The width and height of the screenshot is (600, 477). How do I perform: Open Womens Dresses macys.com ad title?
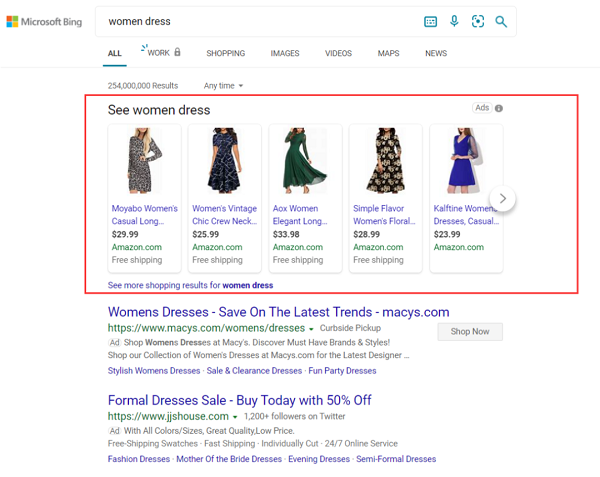click(279, 312)
